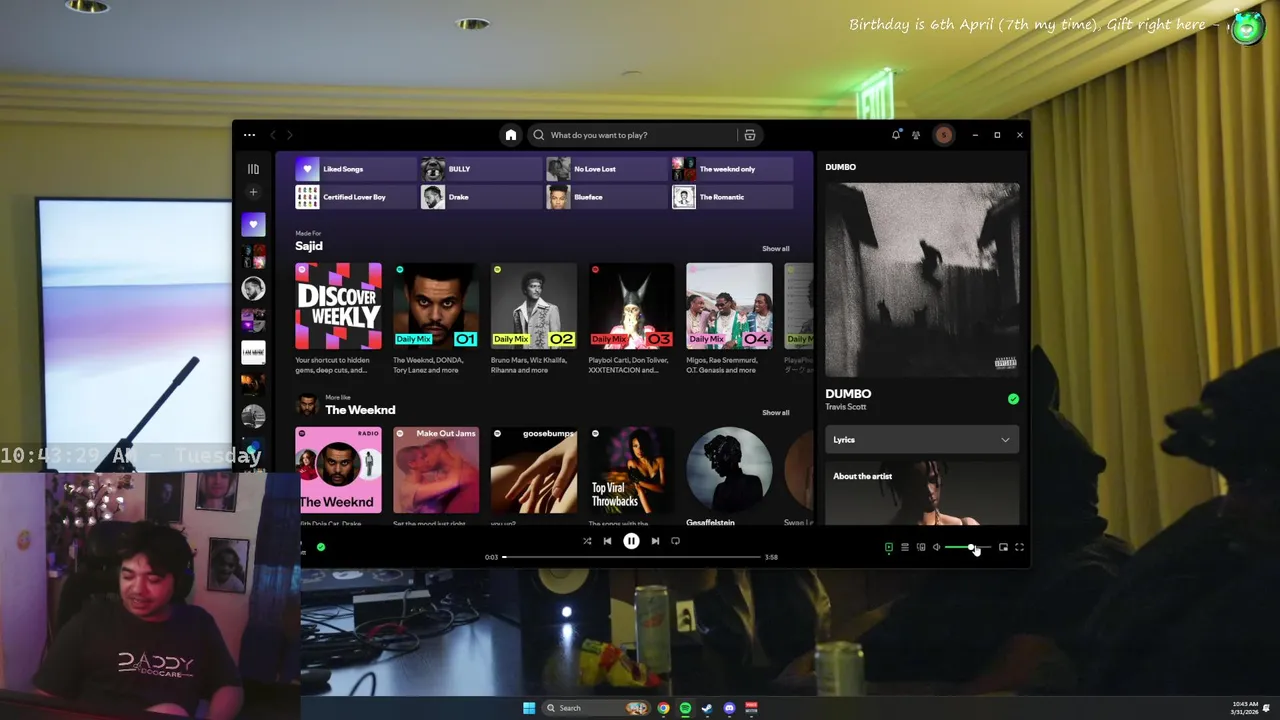1280x720 pixels.
Task: Go back with the left arrow
Action: click(272, 135)
